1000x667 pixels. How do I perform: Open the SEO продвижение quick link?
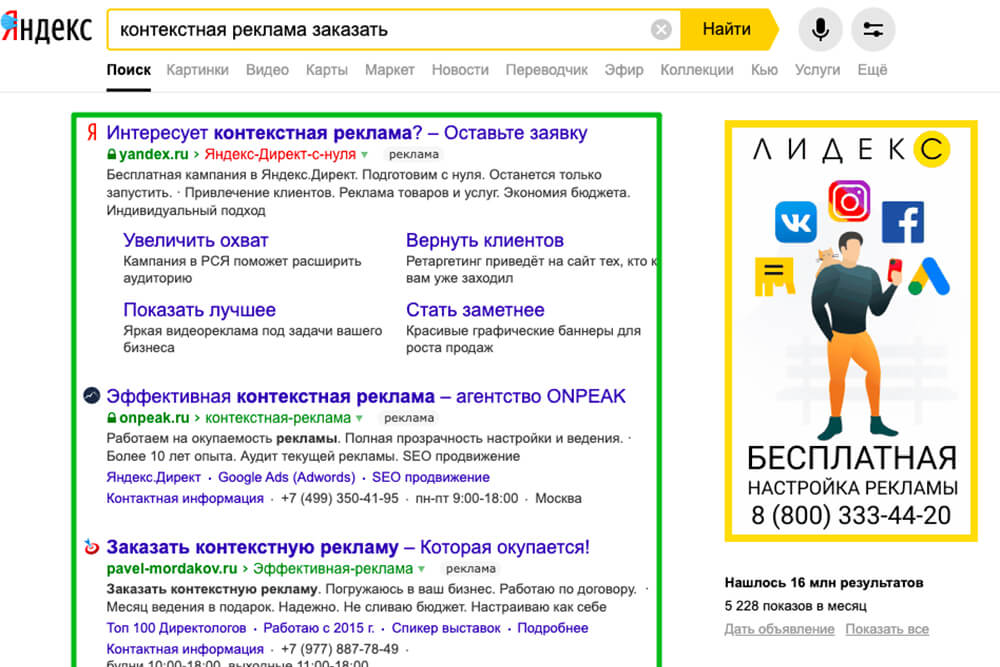tap(430, 477)
